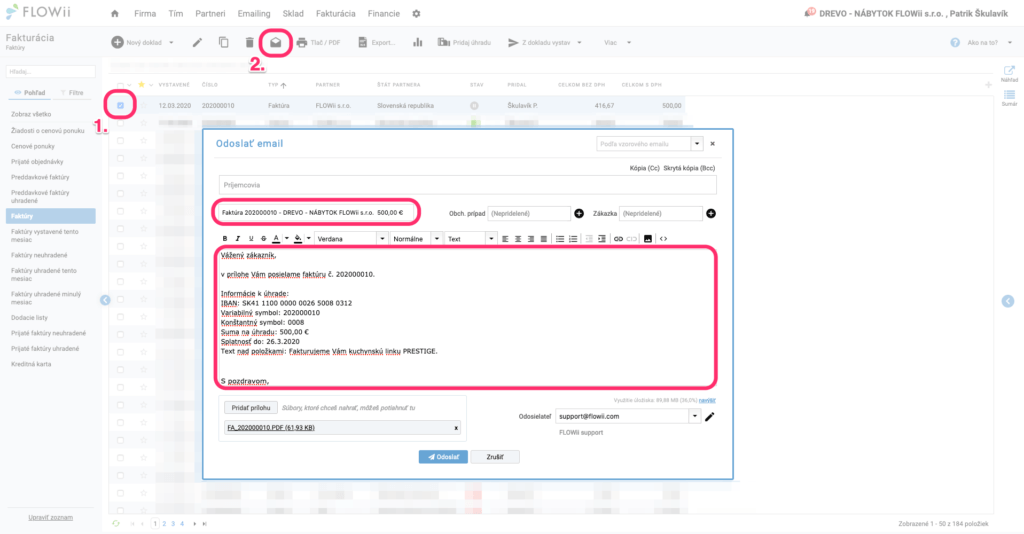1024x534 pixels.
Task: Apply underline formatting in email editor
Action: point(251,239)
